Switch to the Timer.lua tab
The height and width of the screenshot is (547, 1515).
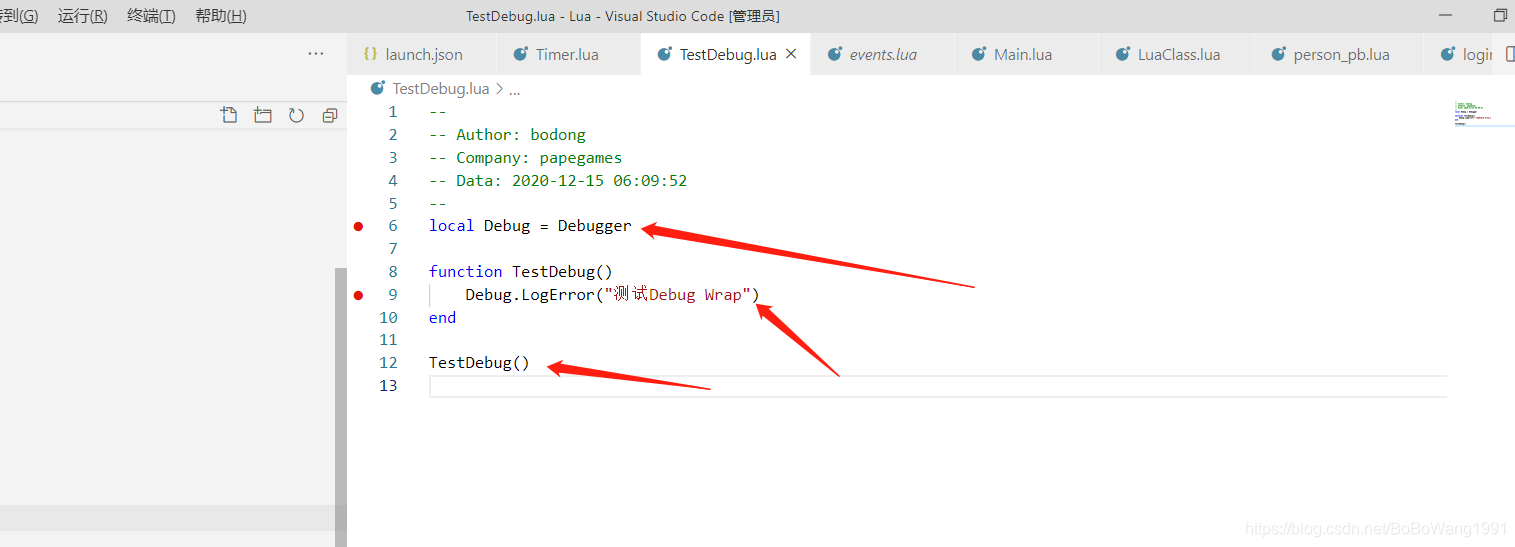(x=567, y=54)
